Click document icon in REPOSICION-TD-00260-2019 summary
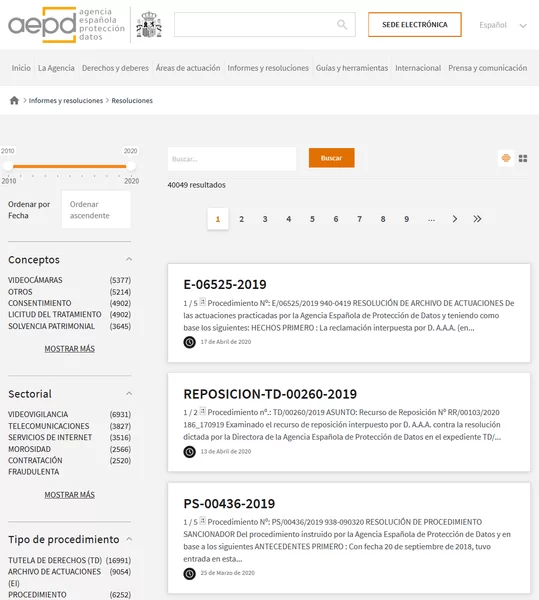 (x=202, y=411)
